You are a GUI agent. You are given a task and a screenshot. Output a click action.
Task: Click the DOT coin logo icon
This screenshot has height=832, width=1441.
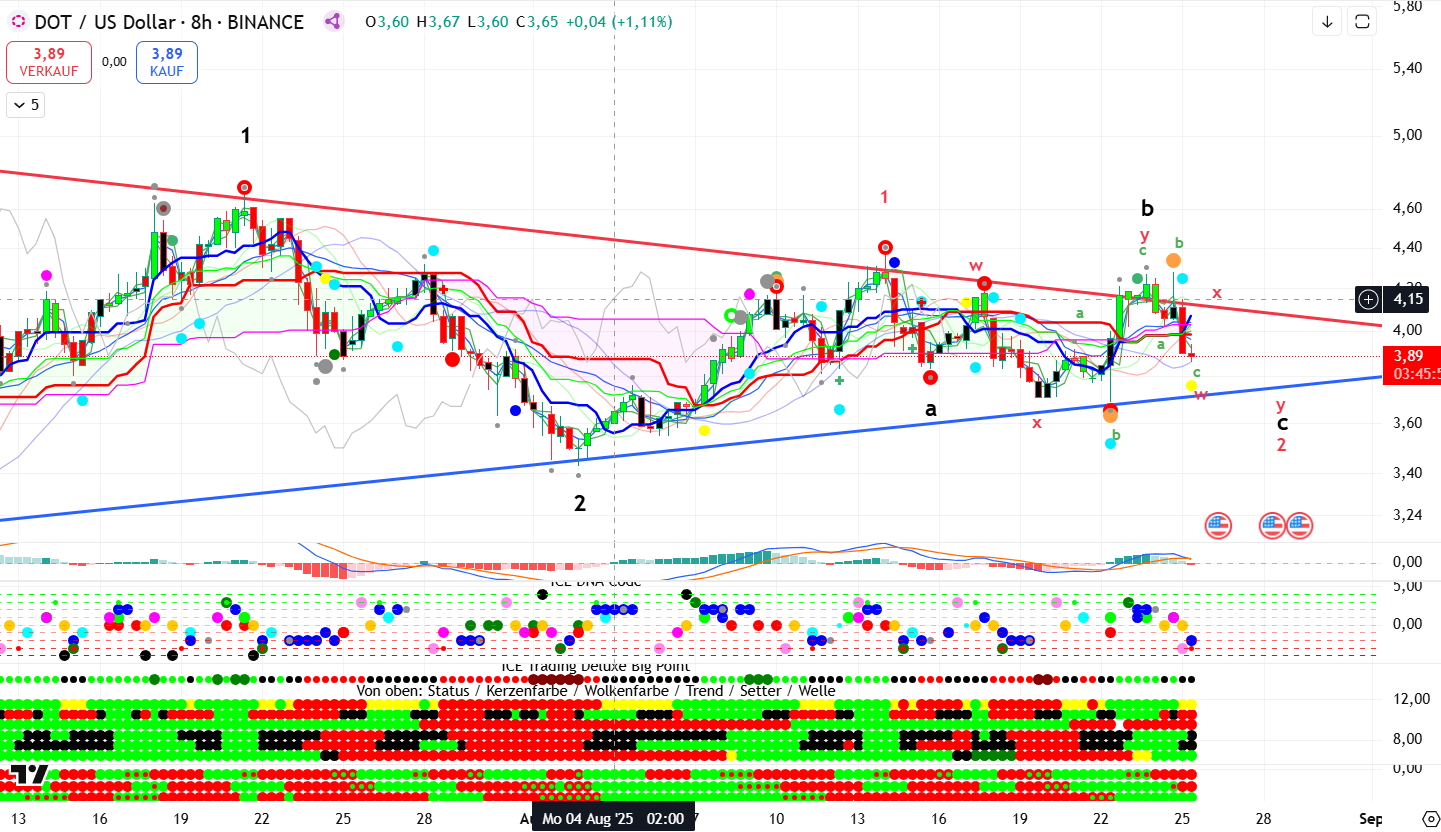click(17, 22)
